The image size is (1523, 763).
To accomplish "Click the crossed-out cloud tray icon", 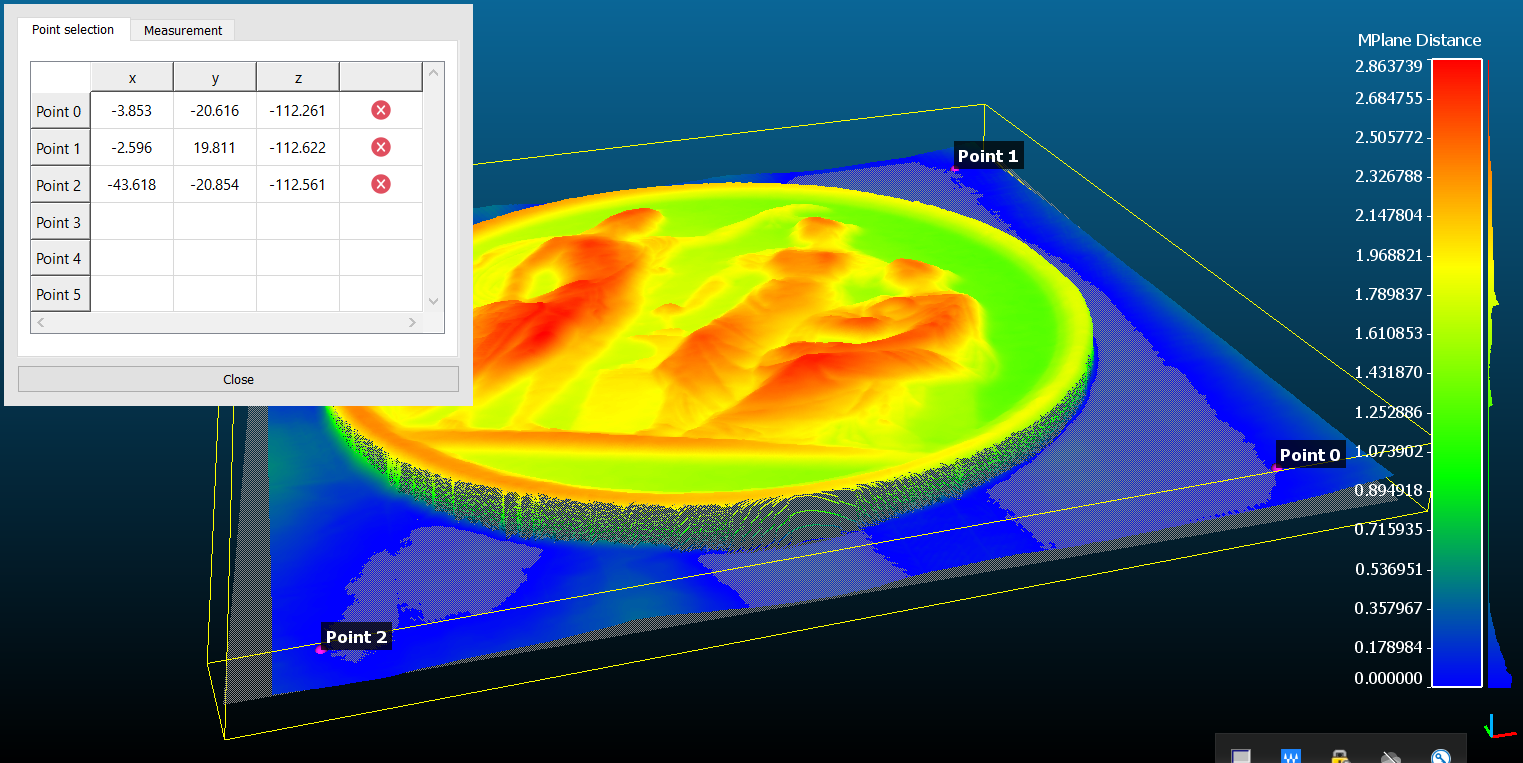I will [1391, 756].
